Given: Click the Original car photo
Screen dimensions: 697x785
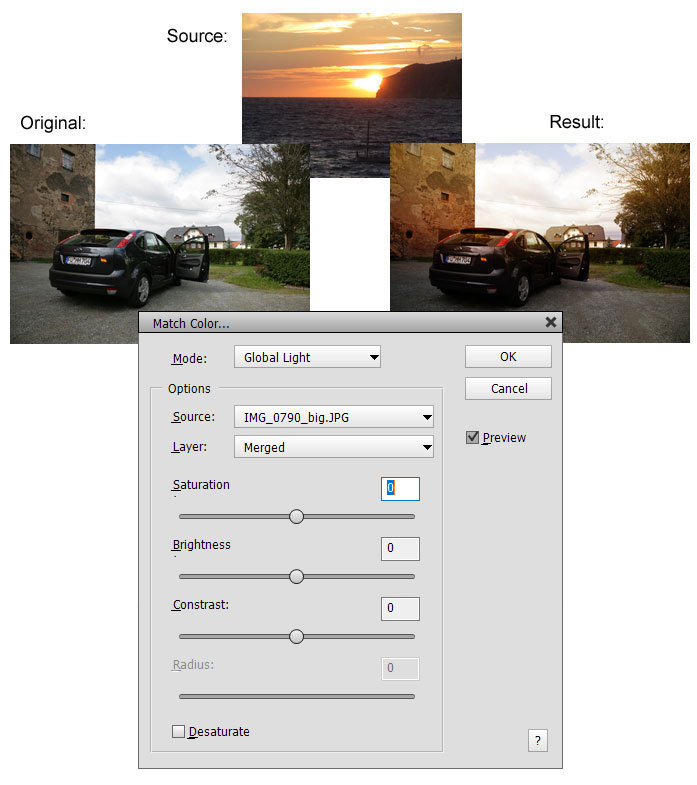Looking at the screenshot, I should 159,243.
